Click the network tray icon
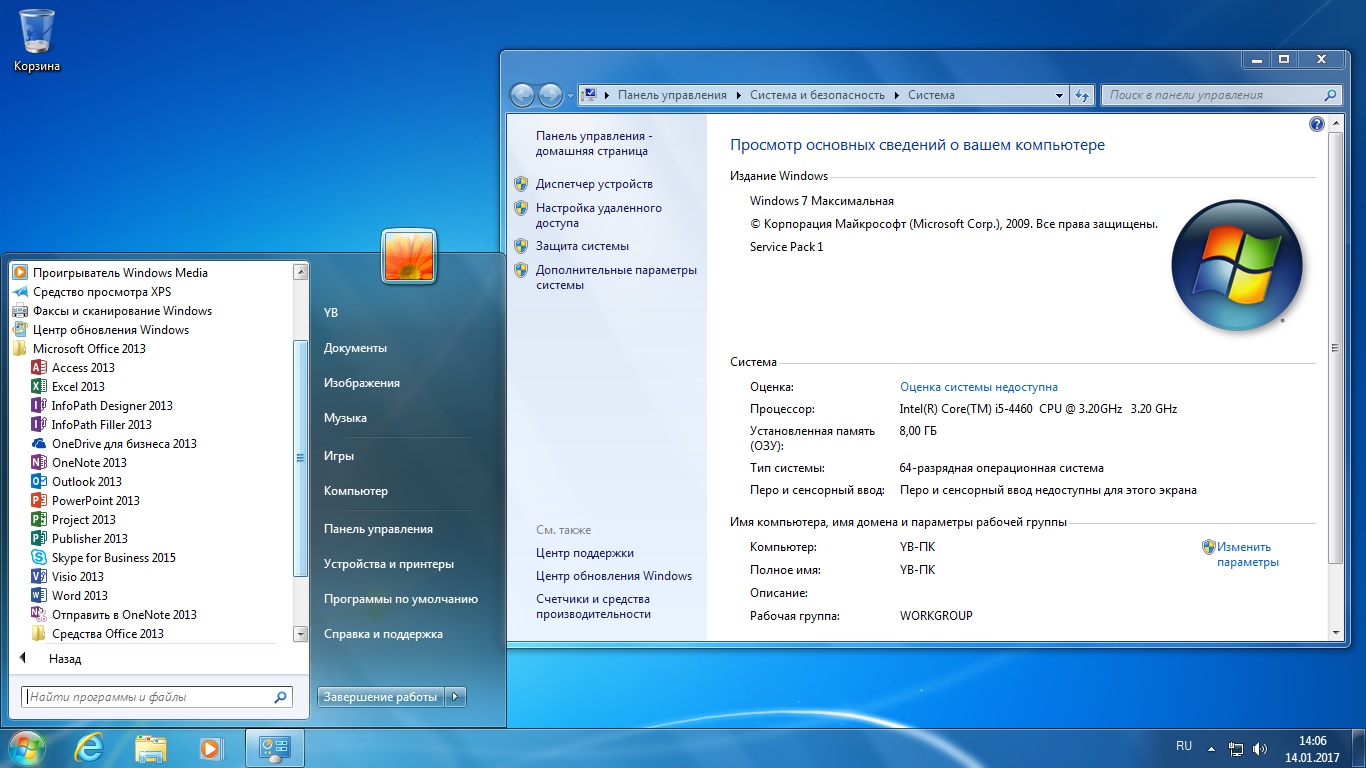 tap(1236, 748)
